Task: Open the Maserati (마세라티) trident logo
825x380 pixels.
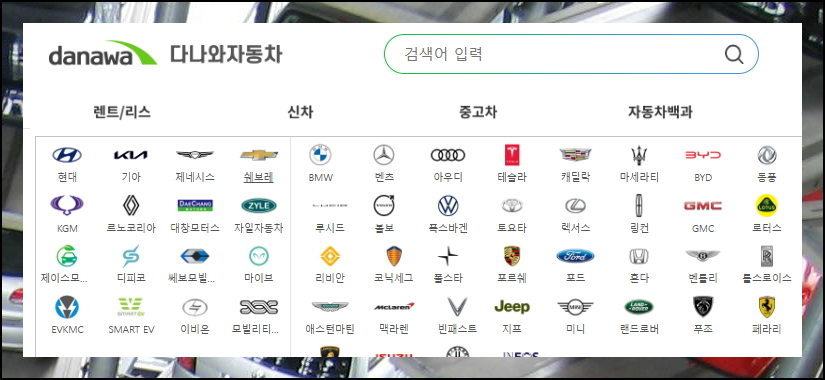Action: pyautogui.click(x=639, y=155)
